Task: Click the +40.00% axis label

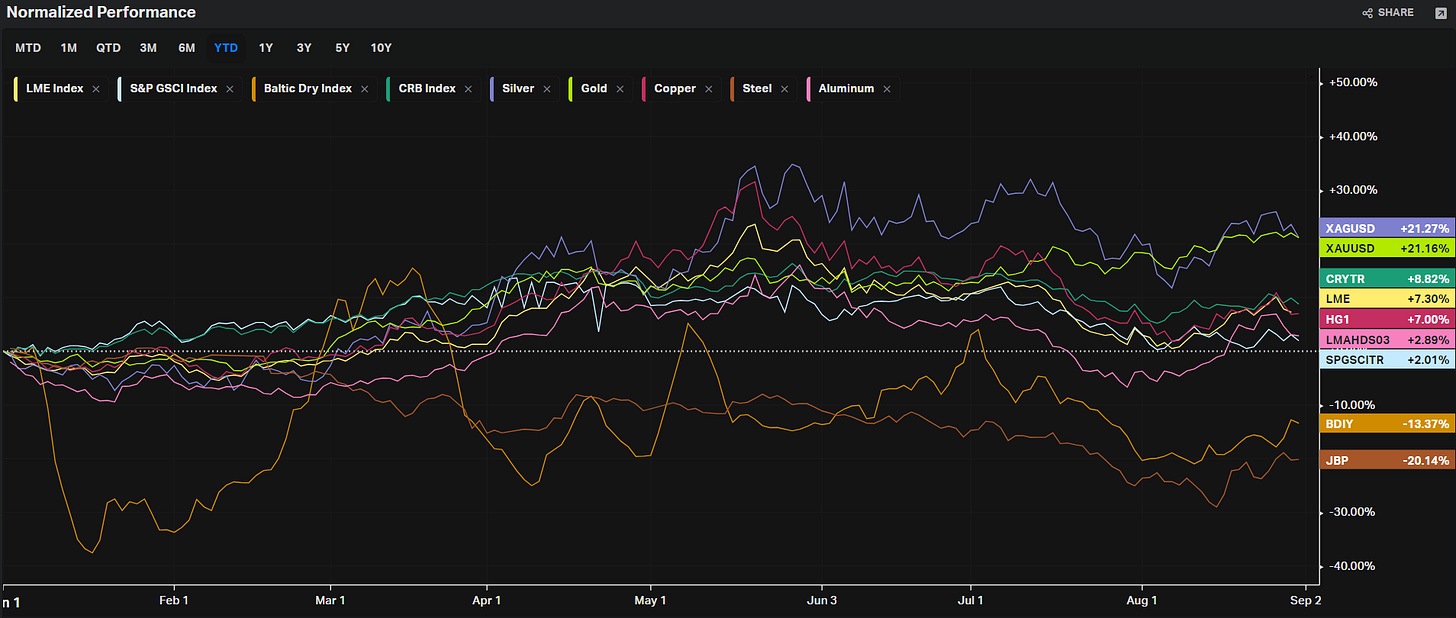Action: [1353, 136]
